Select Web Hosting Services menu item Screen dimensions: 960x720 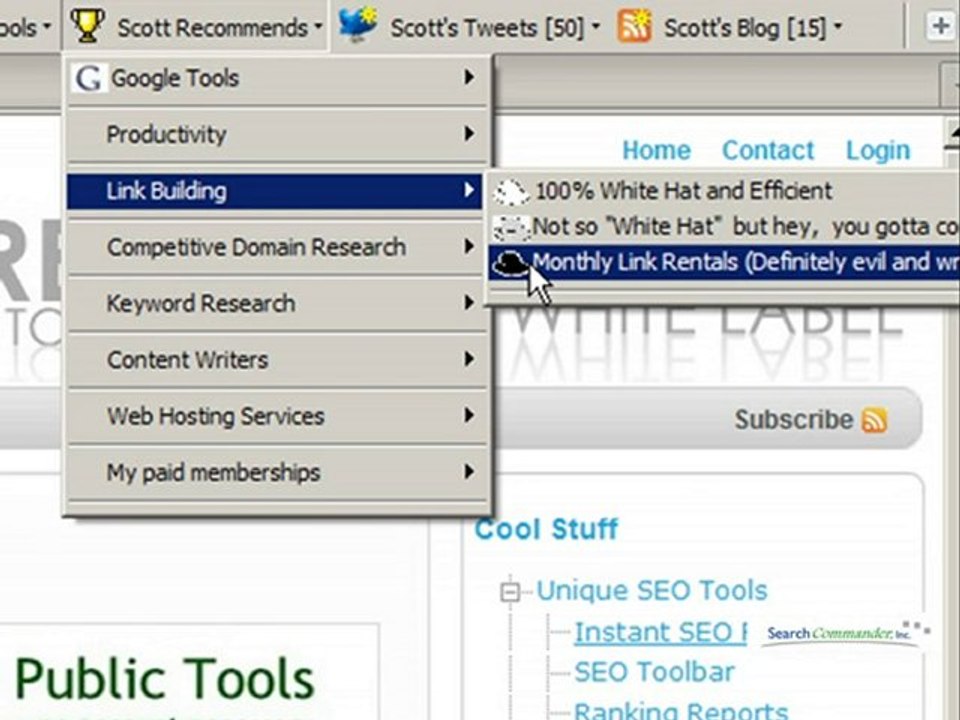click(x=275, y=416)
